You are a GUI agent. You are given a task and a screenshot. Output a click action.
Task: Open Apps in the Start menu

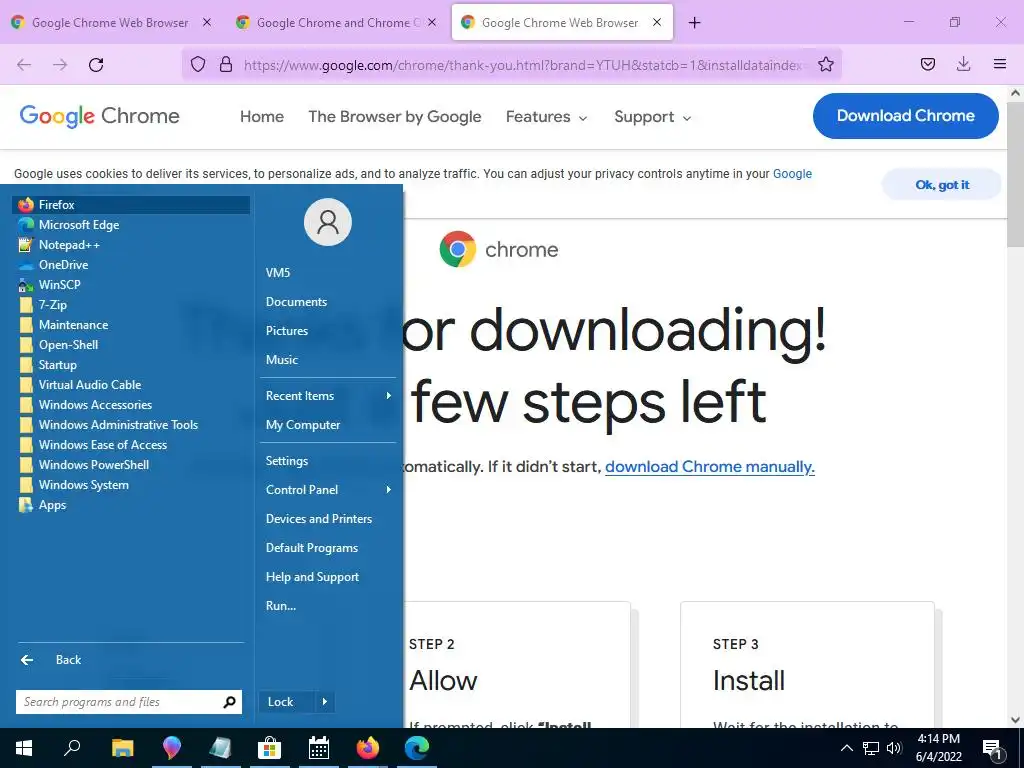click(131, 505)
